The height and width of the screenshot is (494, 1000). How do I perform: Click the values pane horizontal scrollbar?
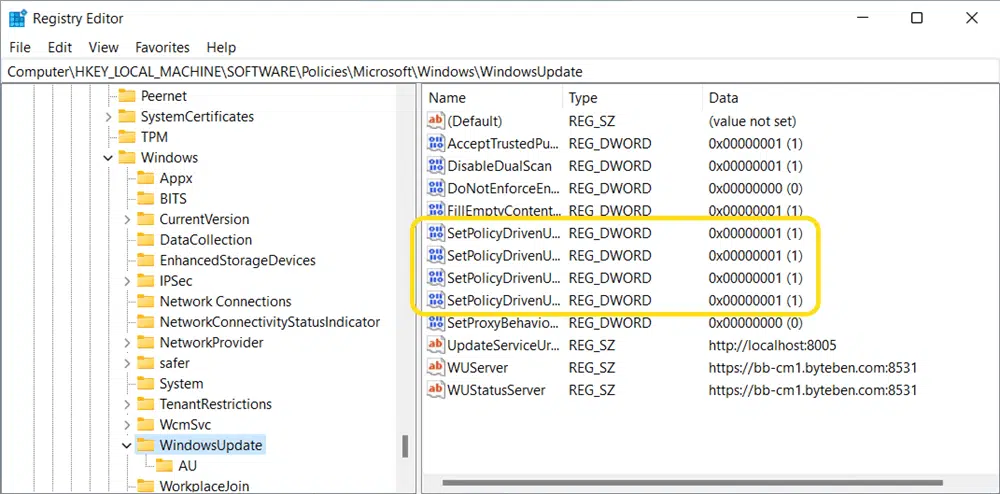point(692,483)
